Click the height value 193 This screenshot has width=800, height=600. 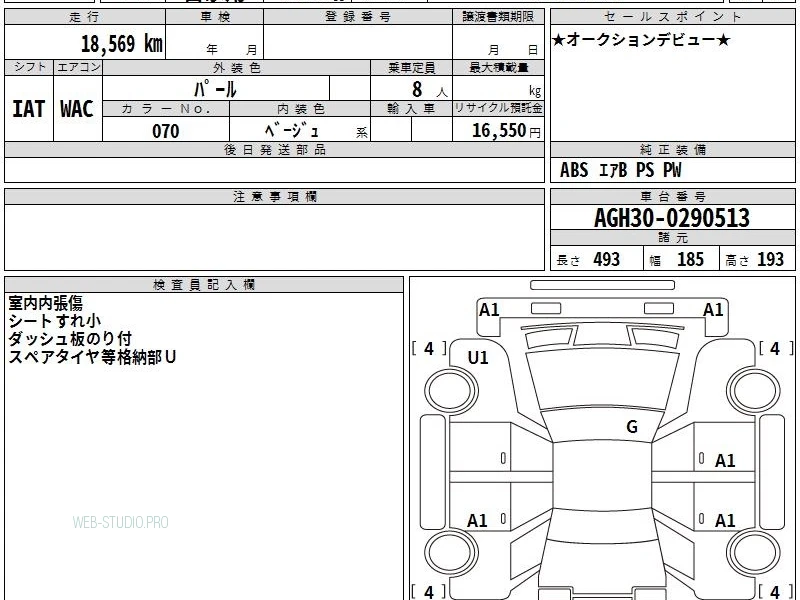770,259
